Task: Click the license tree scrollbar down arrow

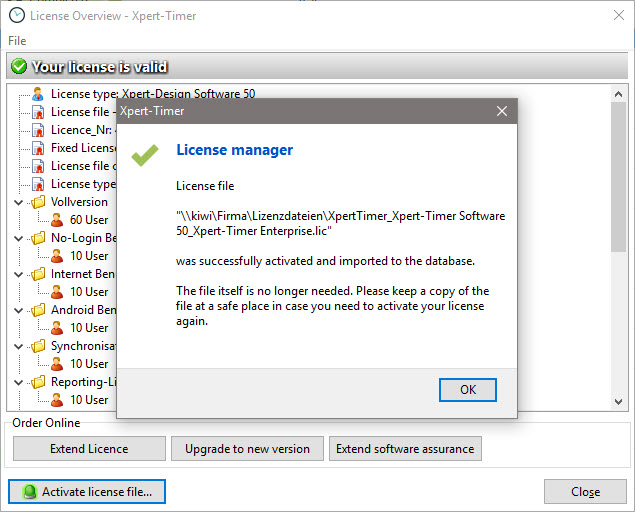Action: (619, 401)
